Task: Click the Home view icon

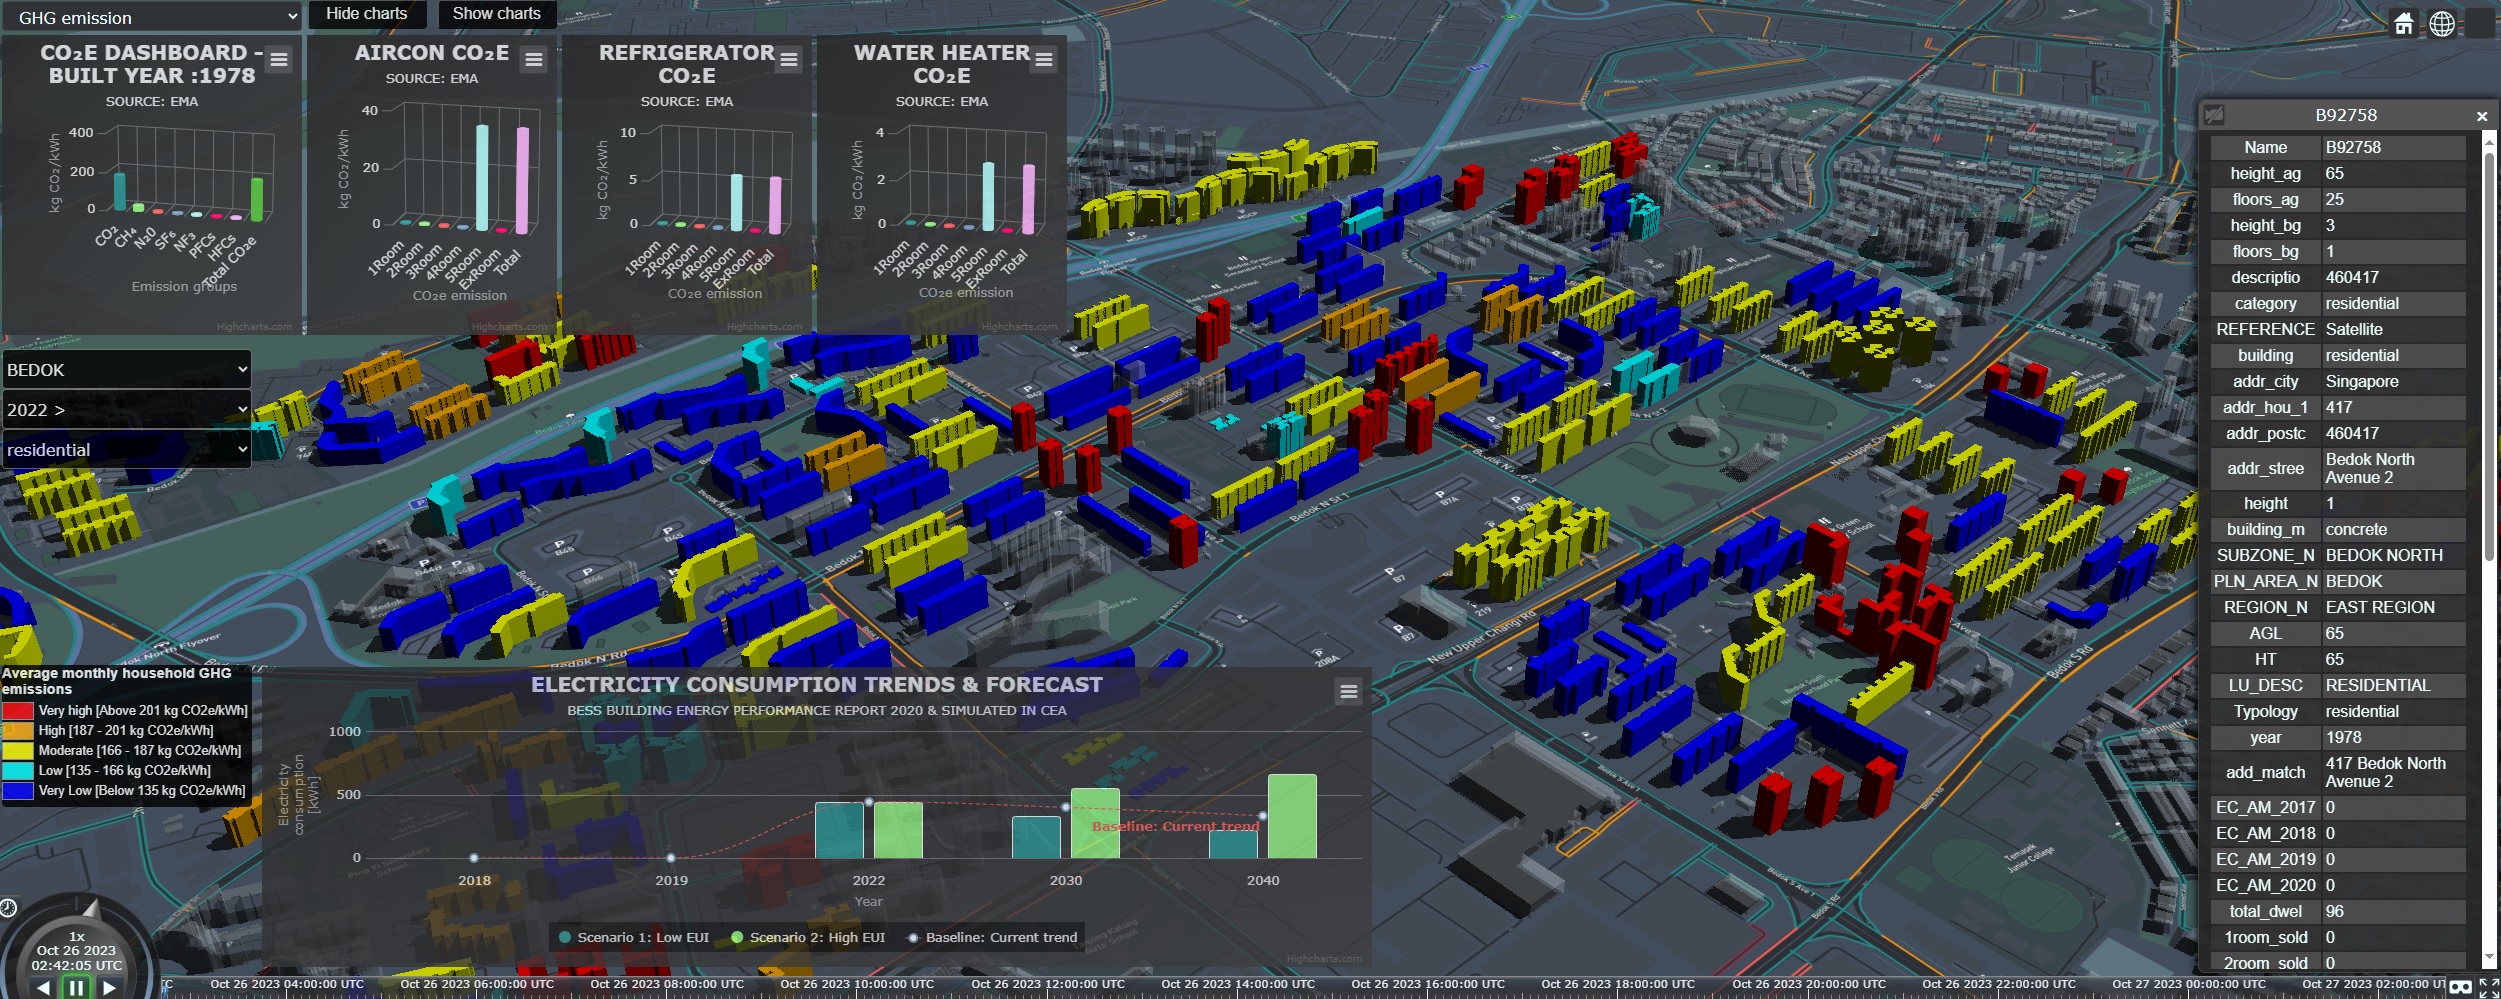Action: pos(2403,23)
